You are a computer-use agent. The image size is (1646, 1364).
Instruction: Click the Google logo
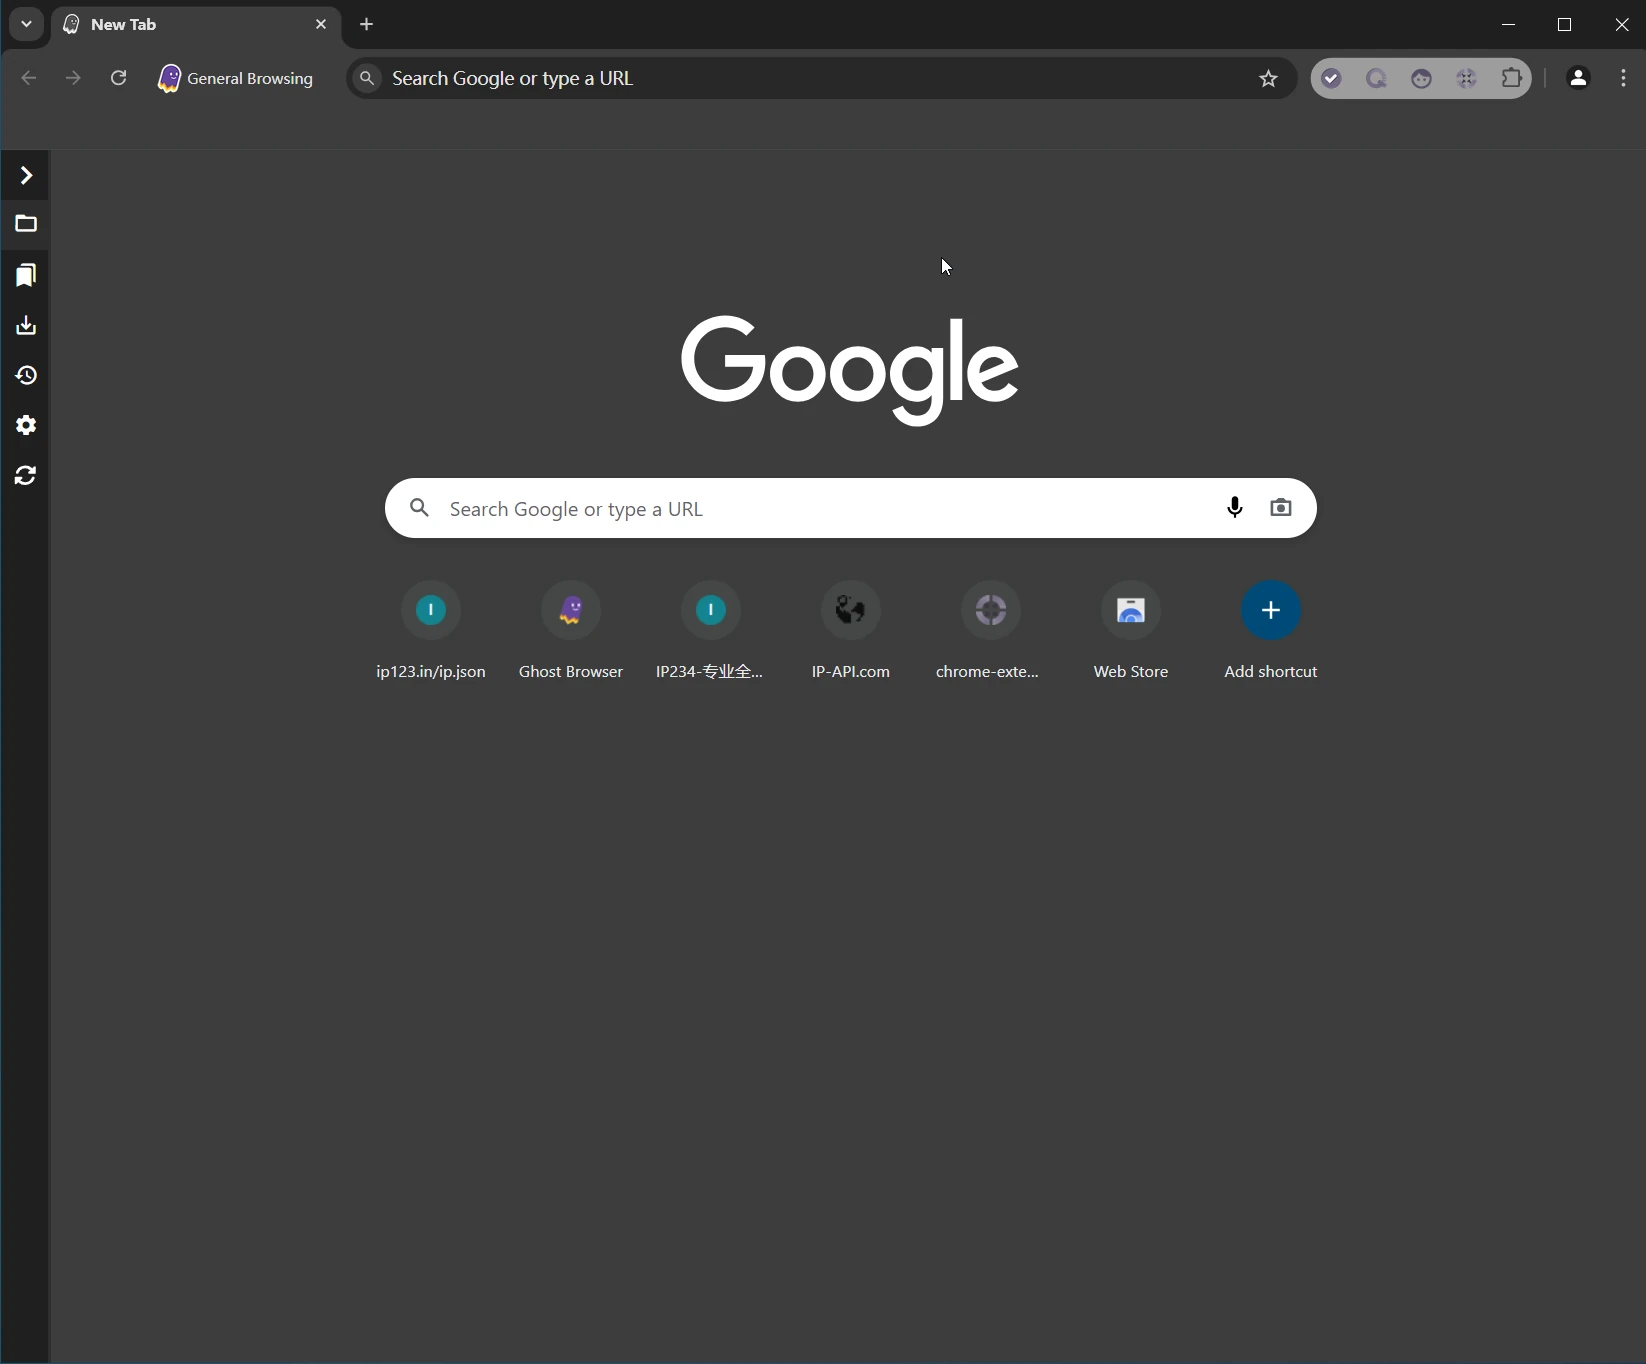850,369
